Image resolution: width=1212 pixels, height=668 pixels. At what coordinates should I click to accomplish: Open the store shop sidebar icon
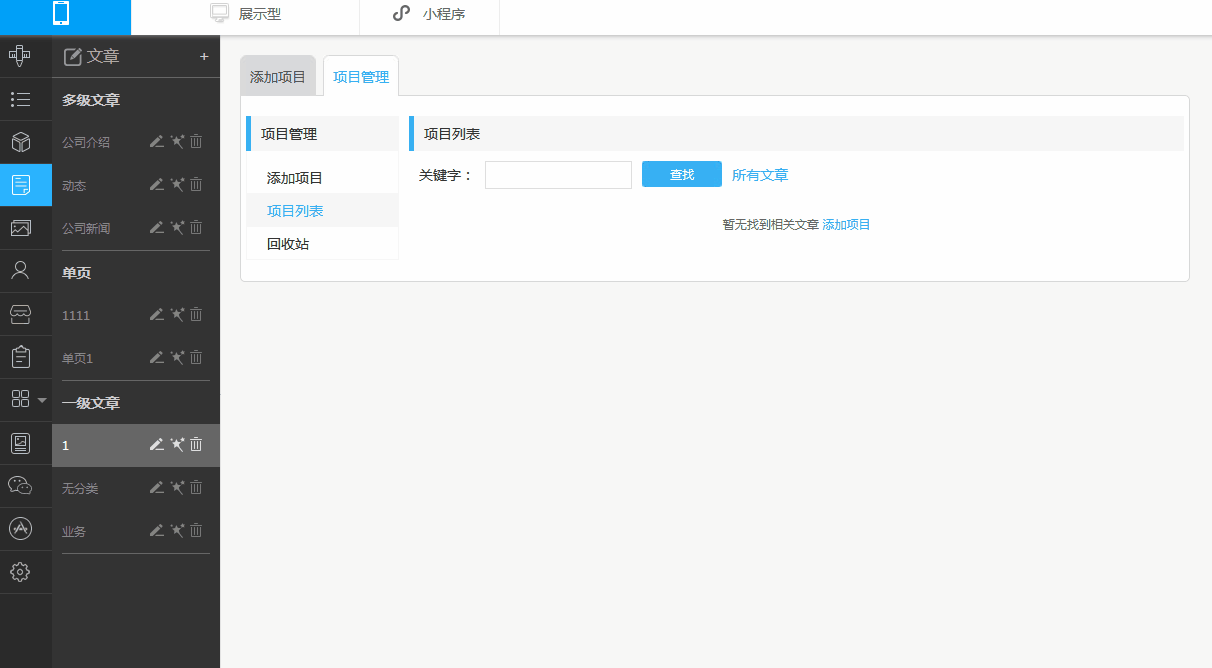point(20,314)
